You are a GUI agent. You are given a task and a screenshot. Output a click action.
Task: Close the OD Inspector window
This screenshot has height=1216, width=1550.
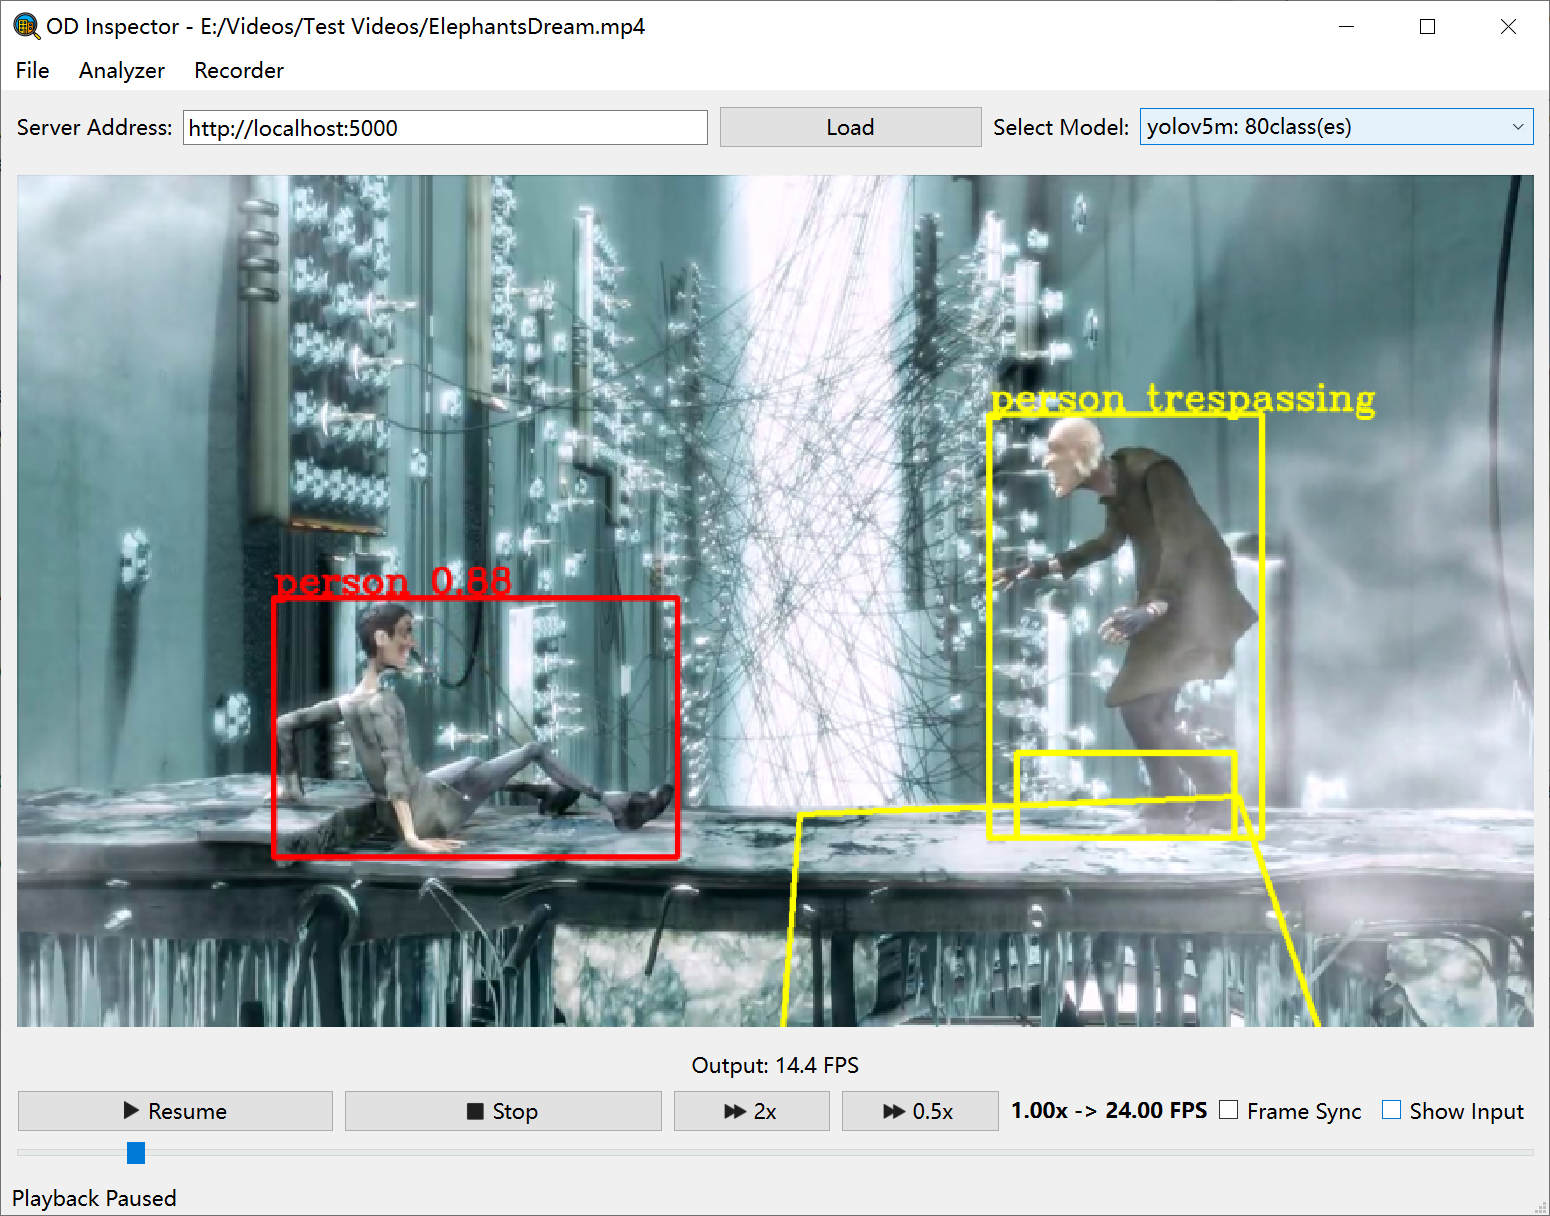(1508, 27)
